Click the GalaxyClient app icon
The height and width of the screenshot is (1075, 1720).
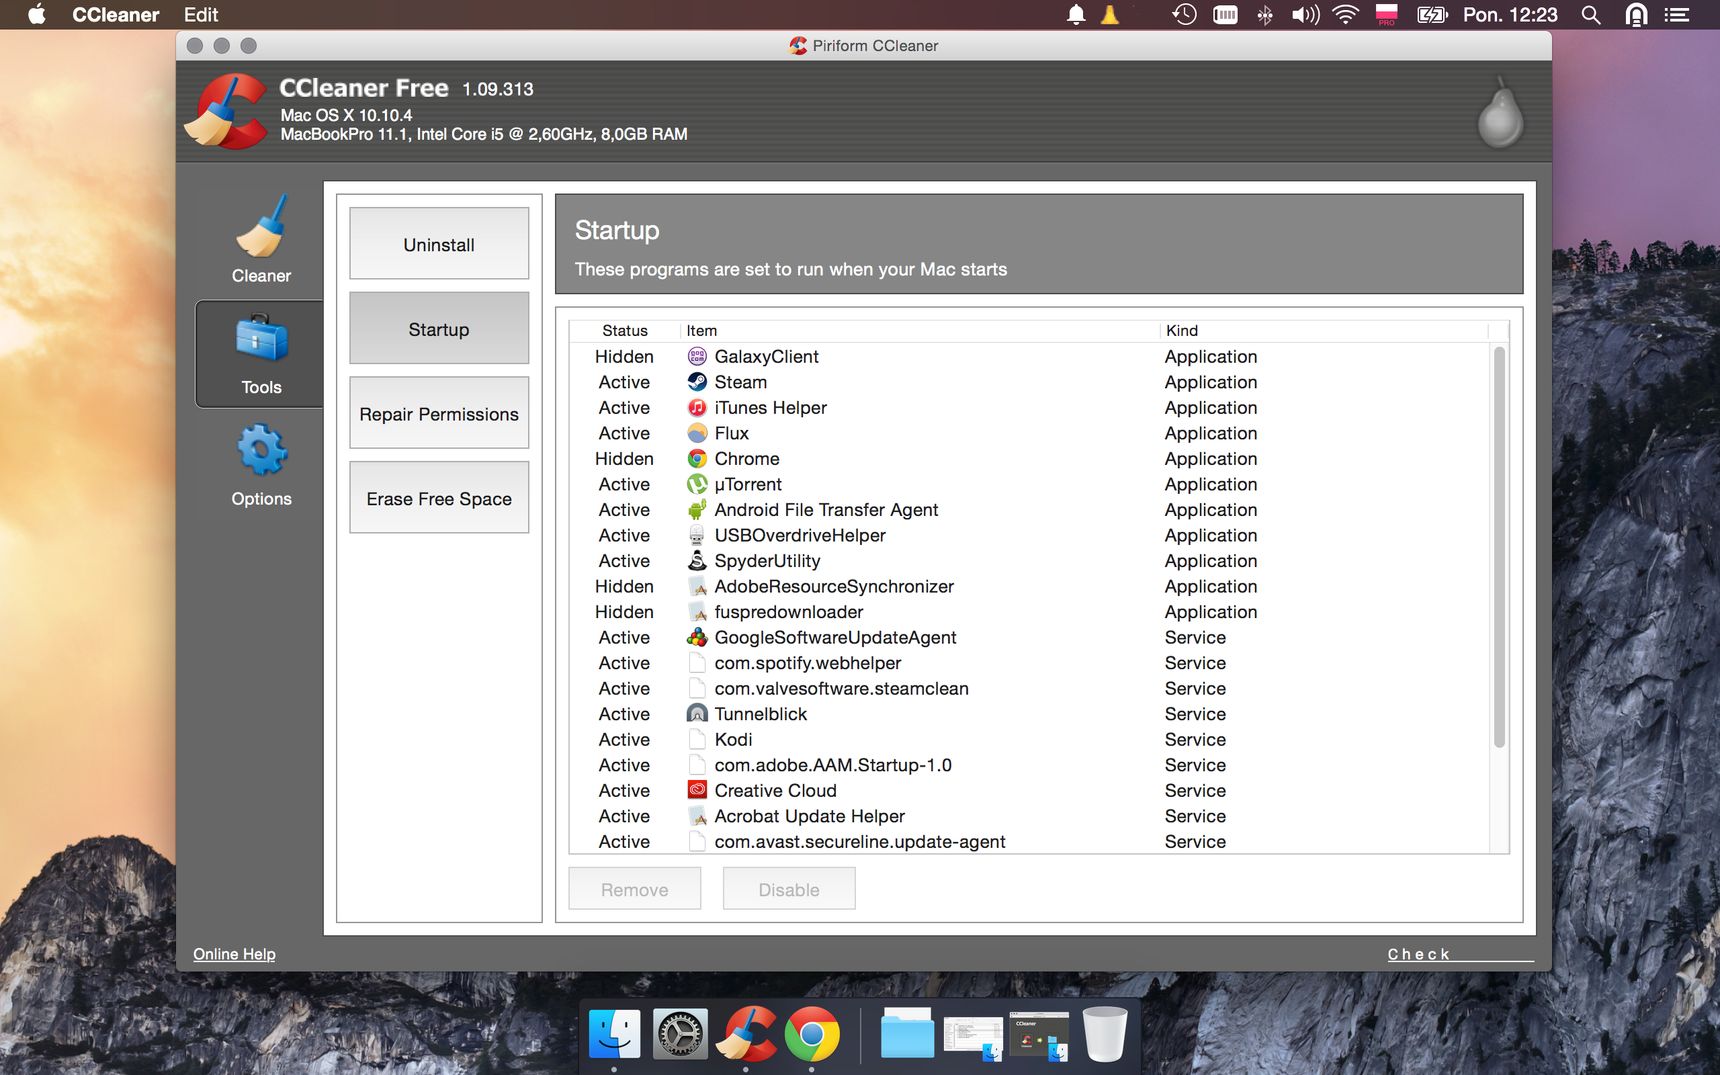click(697, 357)
